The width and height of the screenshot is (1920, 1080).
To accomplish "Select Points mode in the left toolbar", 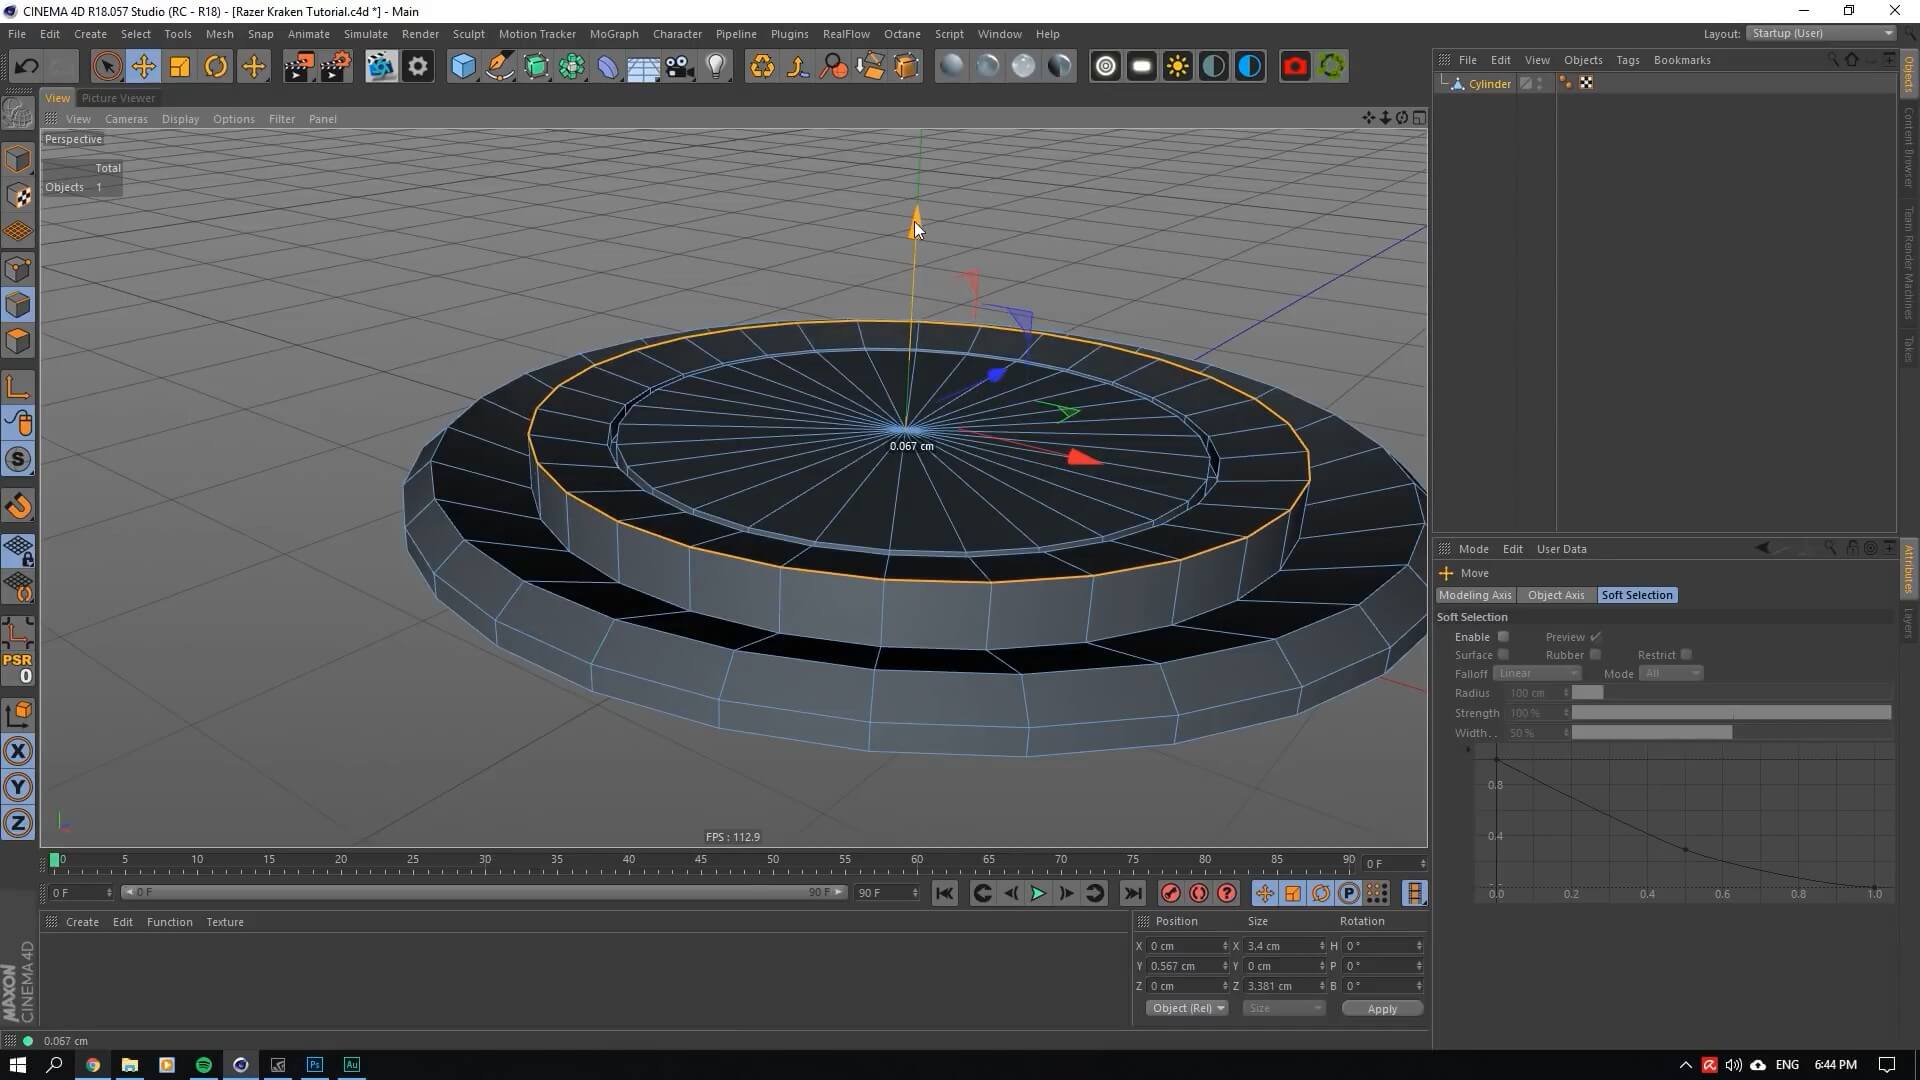I will (18, 268).
